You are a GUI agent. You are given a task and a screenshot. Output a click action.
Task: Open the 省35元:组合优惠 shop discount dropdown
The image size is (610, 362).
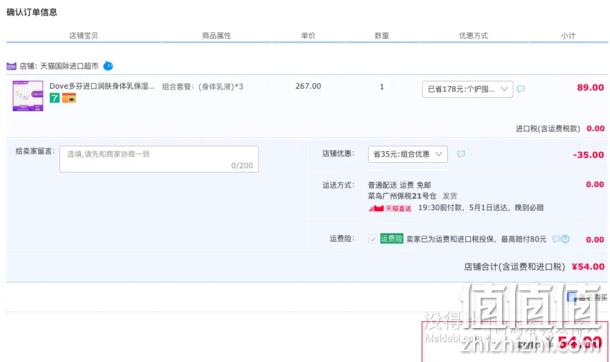point(408,154)
